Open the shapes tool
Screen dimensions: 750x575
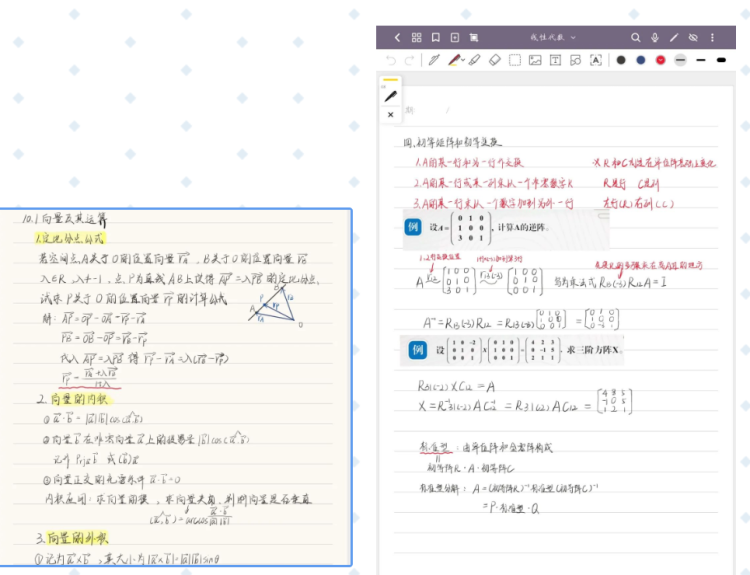pyautogui.click(x=575, y=60)
